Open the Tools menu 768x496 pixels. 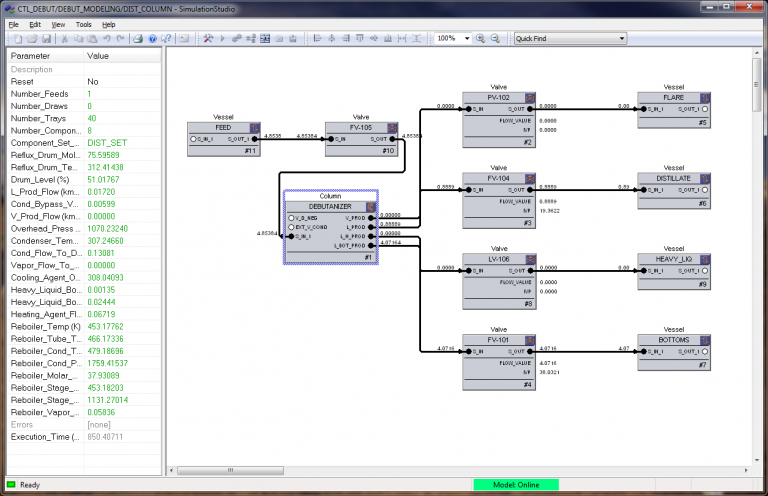(x=83, y=23)
